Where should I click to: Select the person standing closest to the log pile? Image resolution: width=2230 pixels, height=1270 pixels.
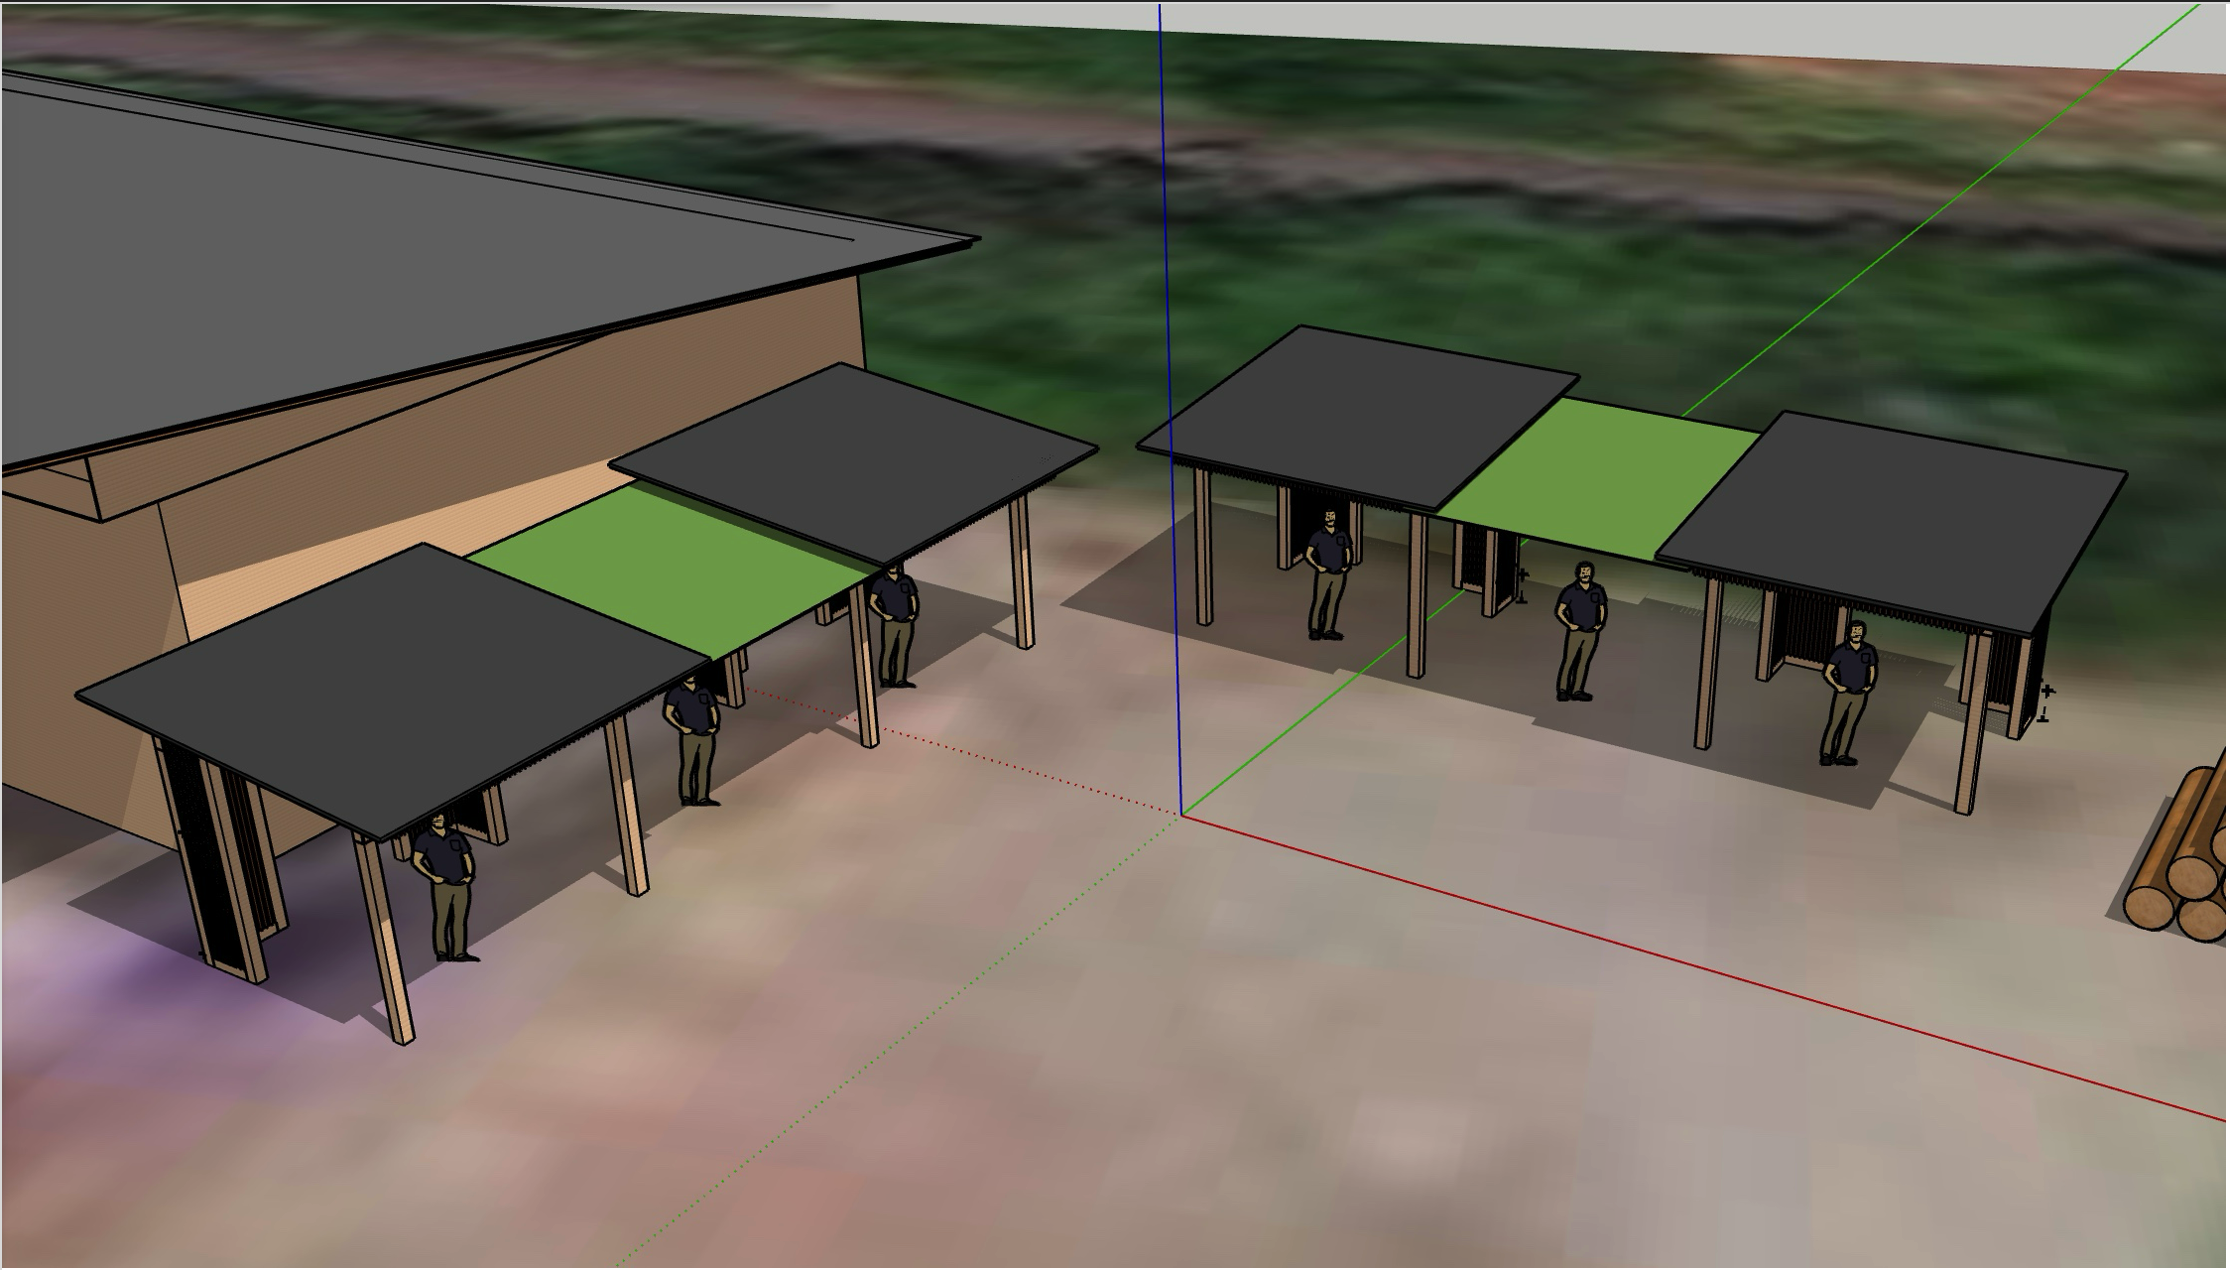(1848, 693)
